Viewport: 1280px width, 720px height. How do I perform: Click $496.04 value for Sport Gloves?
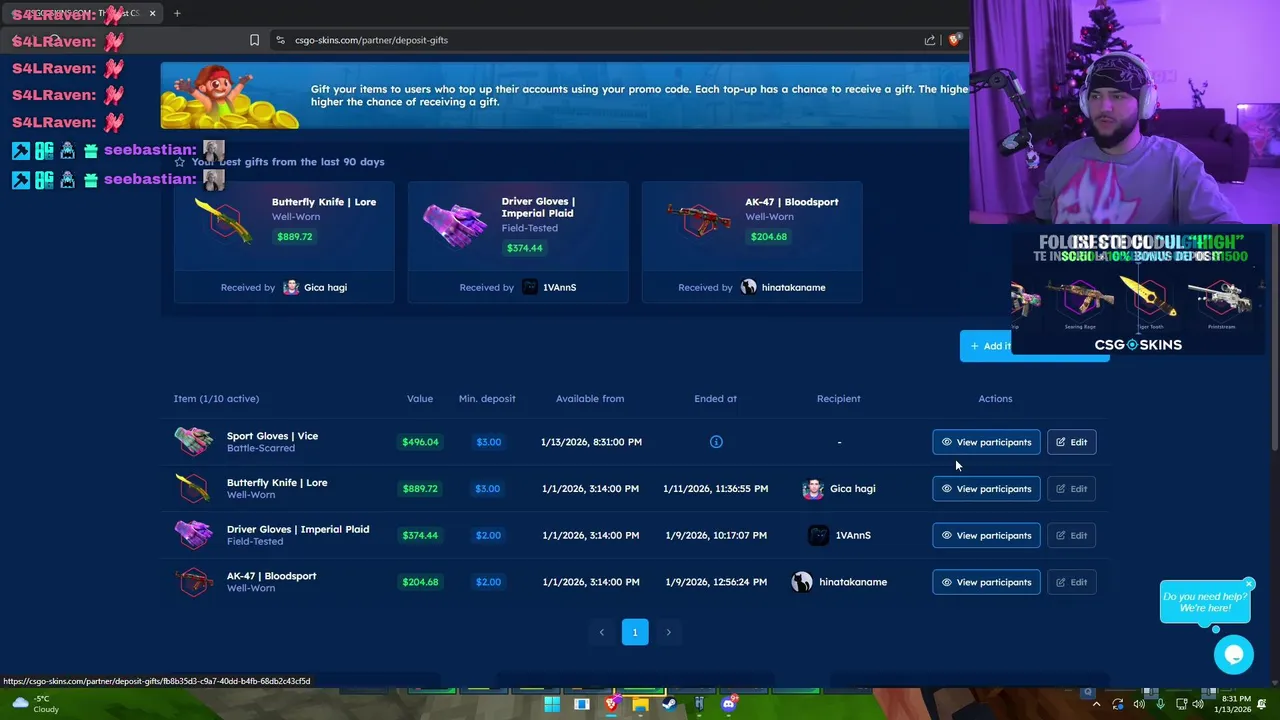click(x=420, y=442)
